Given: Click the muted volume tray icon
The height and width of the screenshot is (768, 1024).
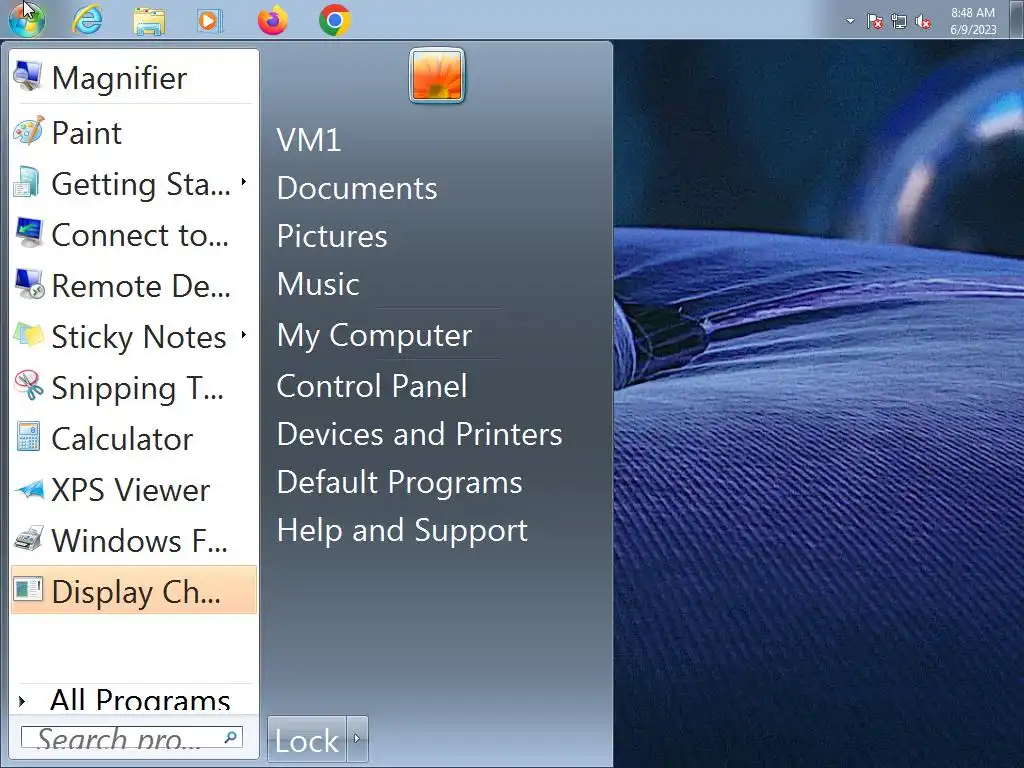Looking at the screenshot, I should (x=923, y=22).
